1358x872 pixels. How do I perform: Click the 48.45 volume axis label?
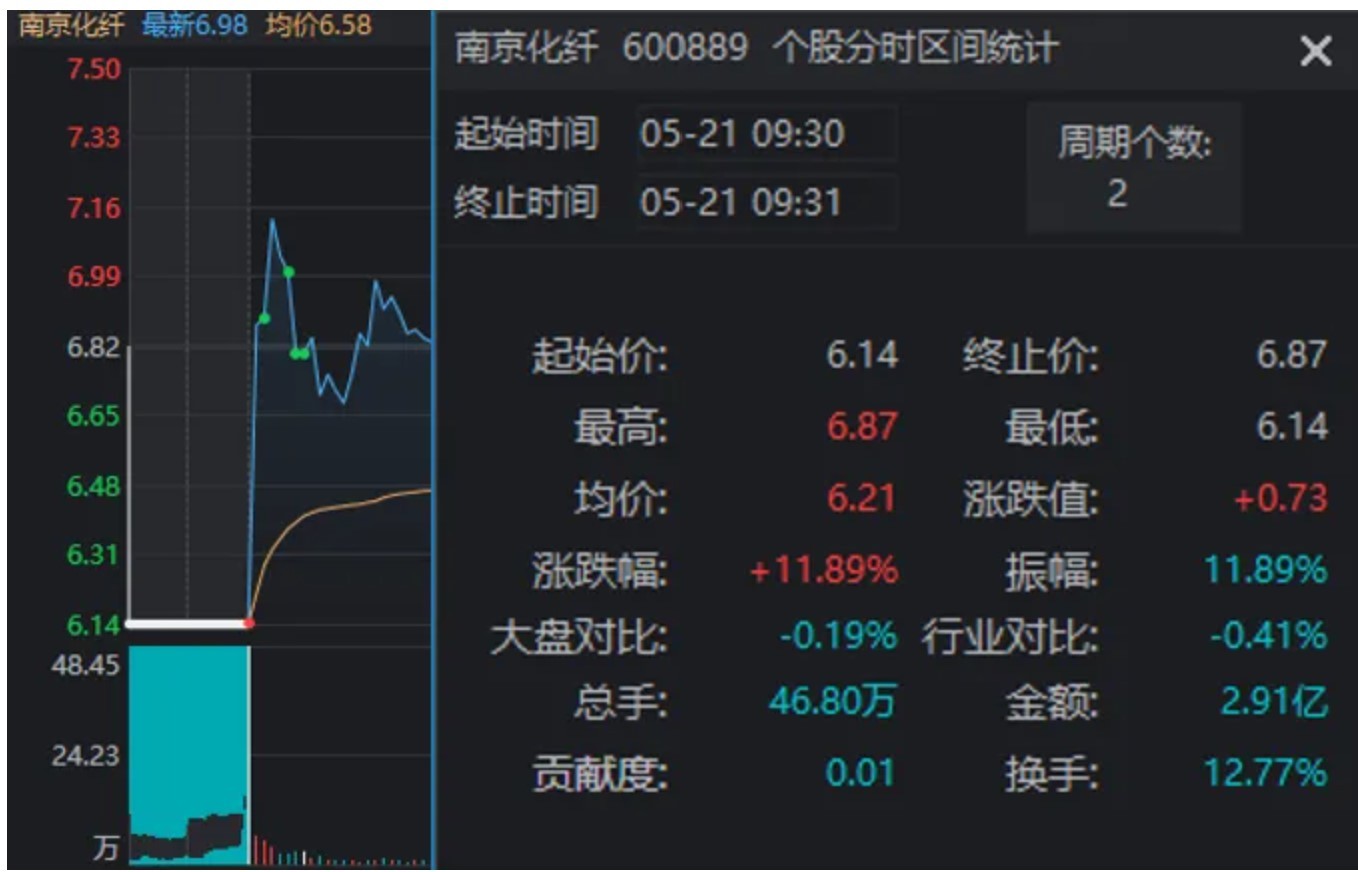pyautogui.click(x=86, y=665)
